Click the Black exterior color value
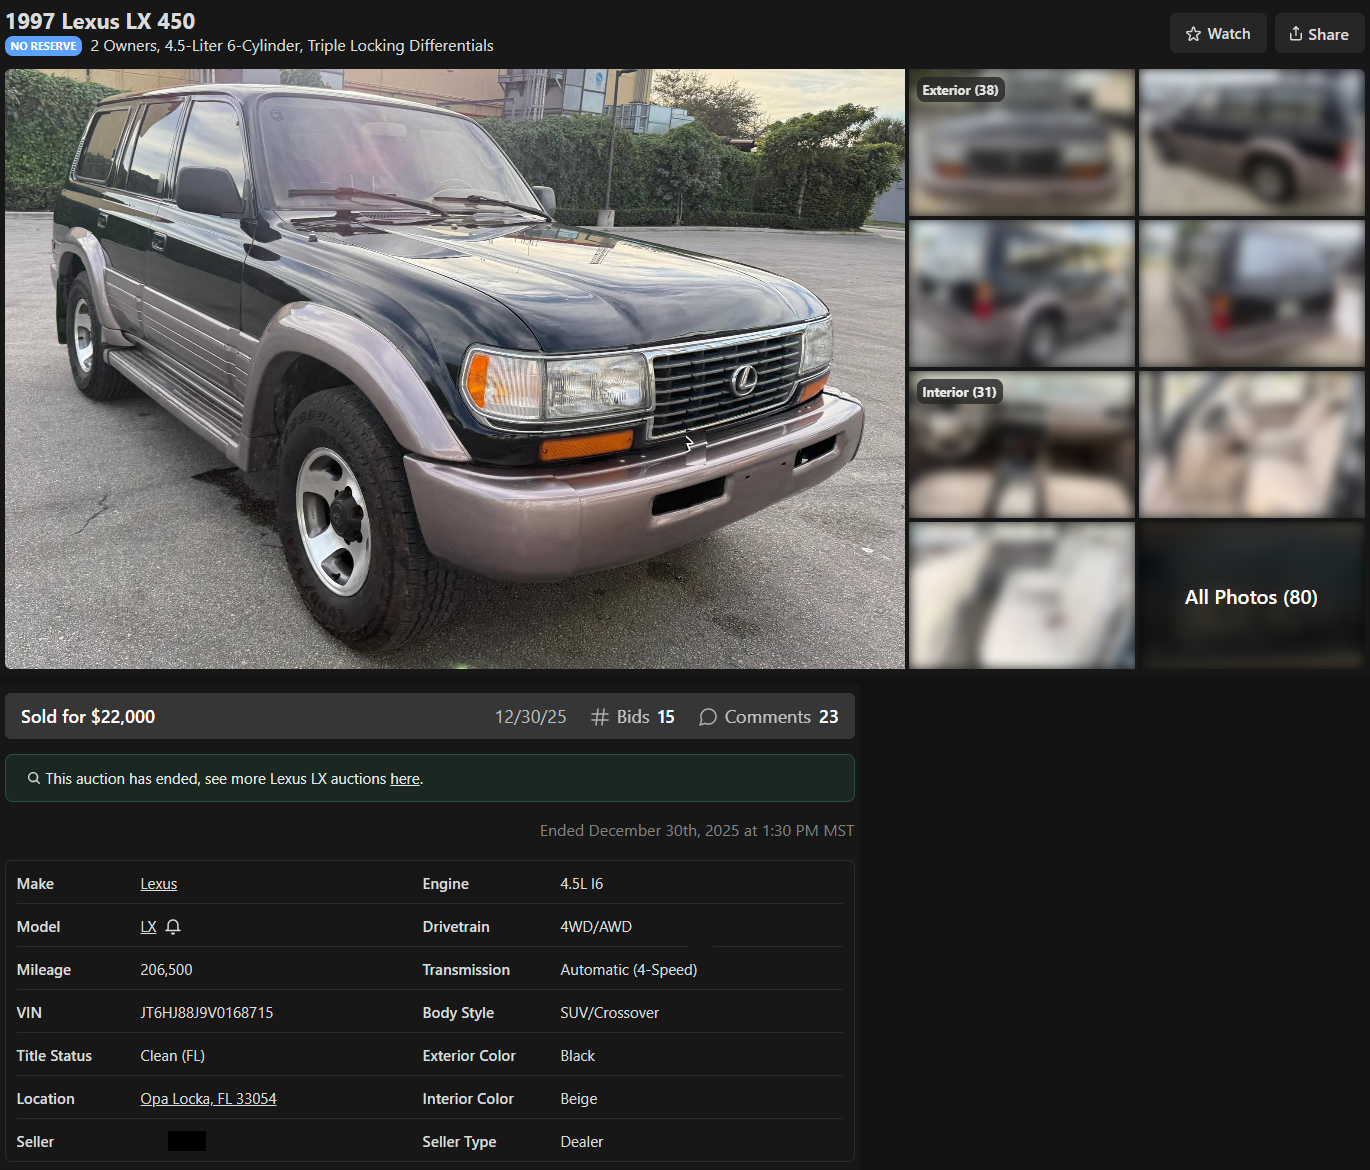 (x=578, y=1056)
